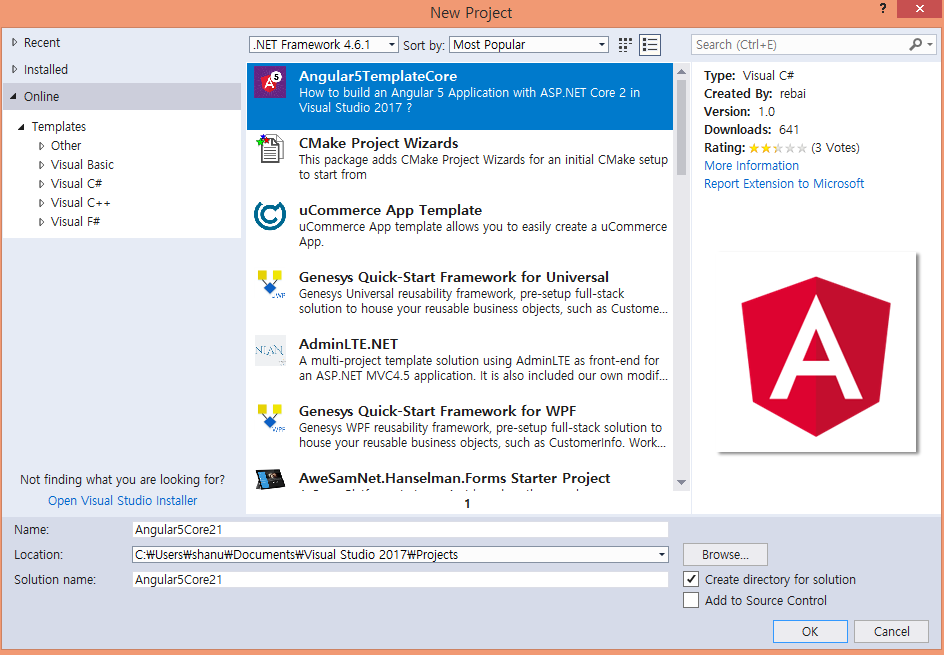Open the search options dropdown arrow
944x655 pixels.
(x=930, y=44)
